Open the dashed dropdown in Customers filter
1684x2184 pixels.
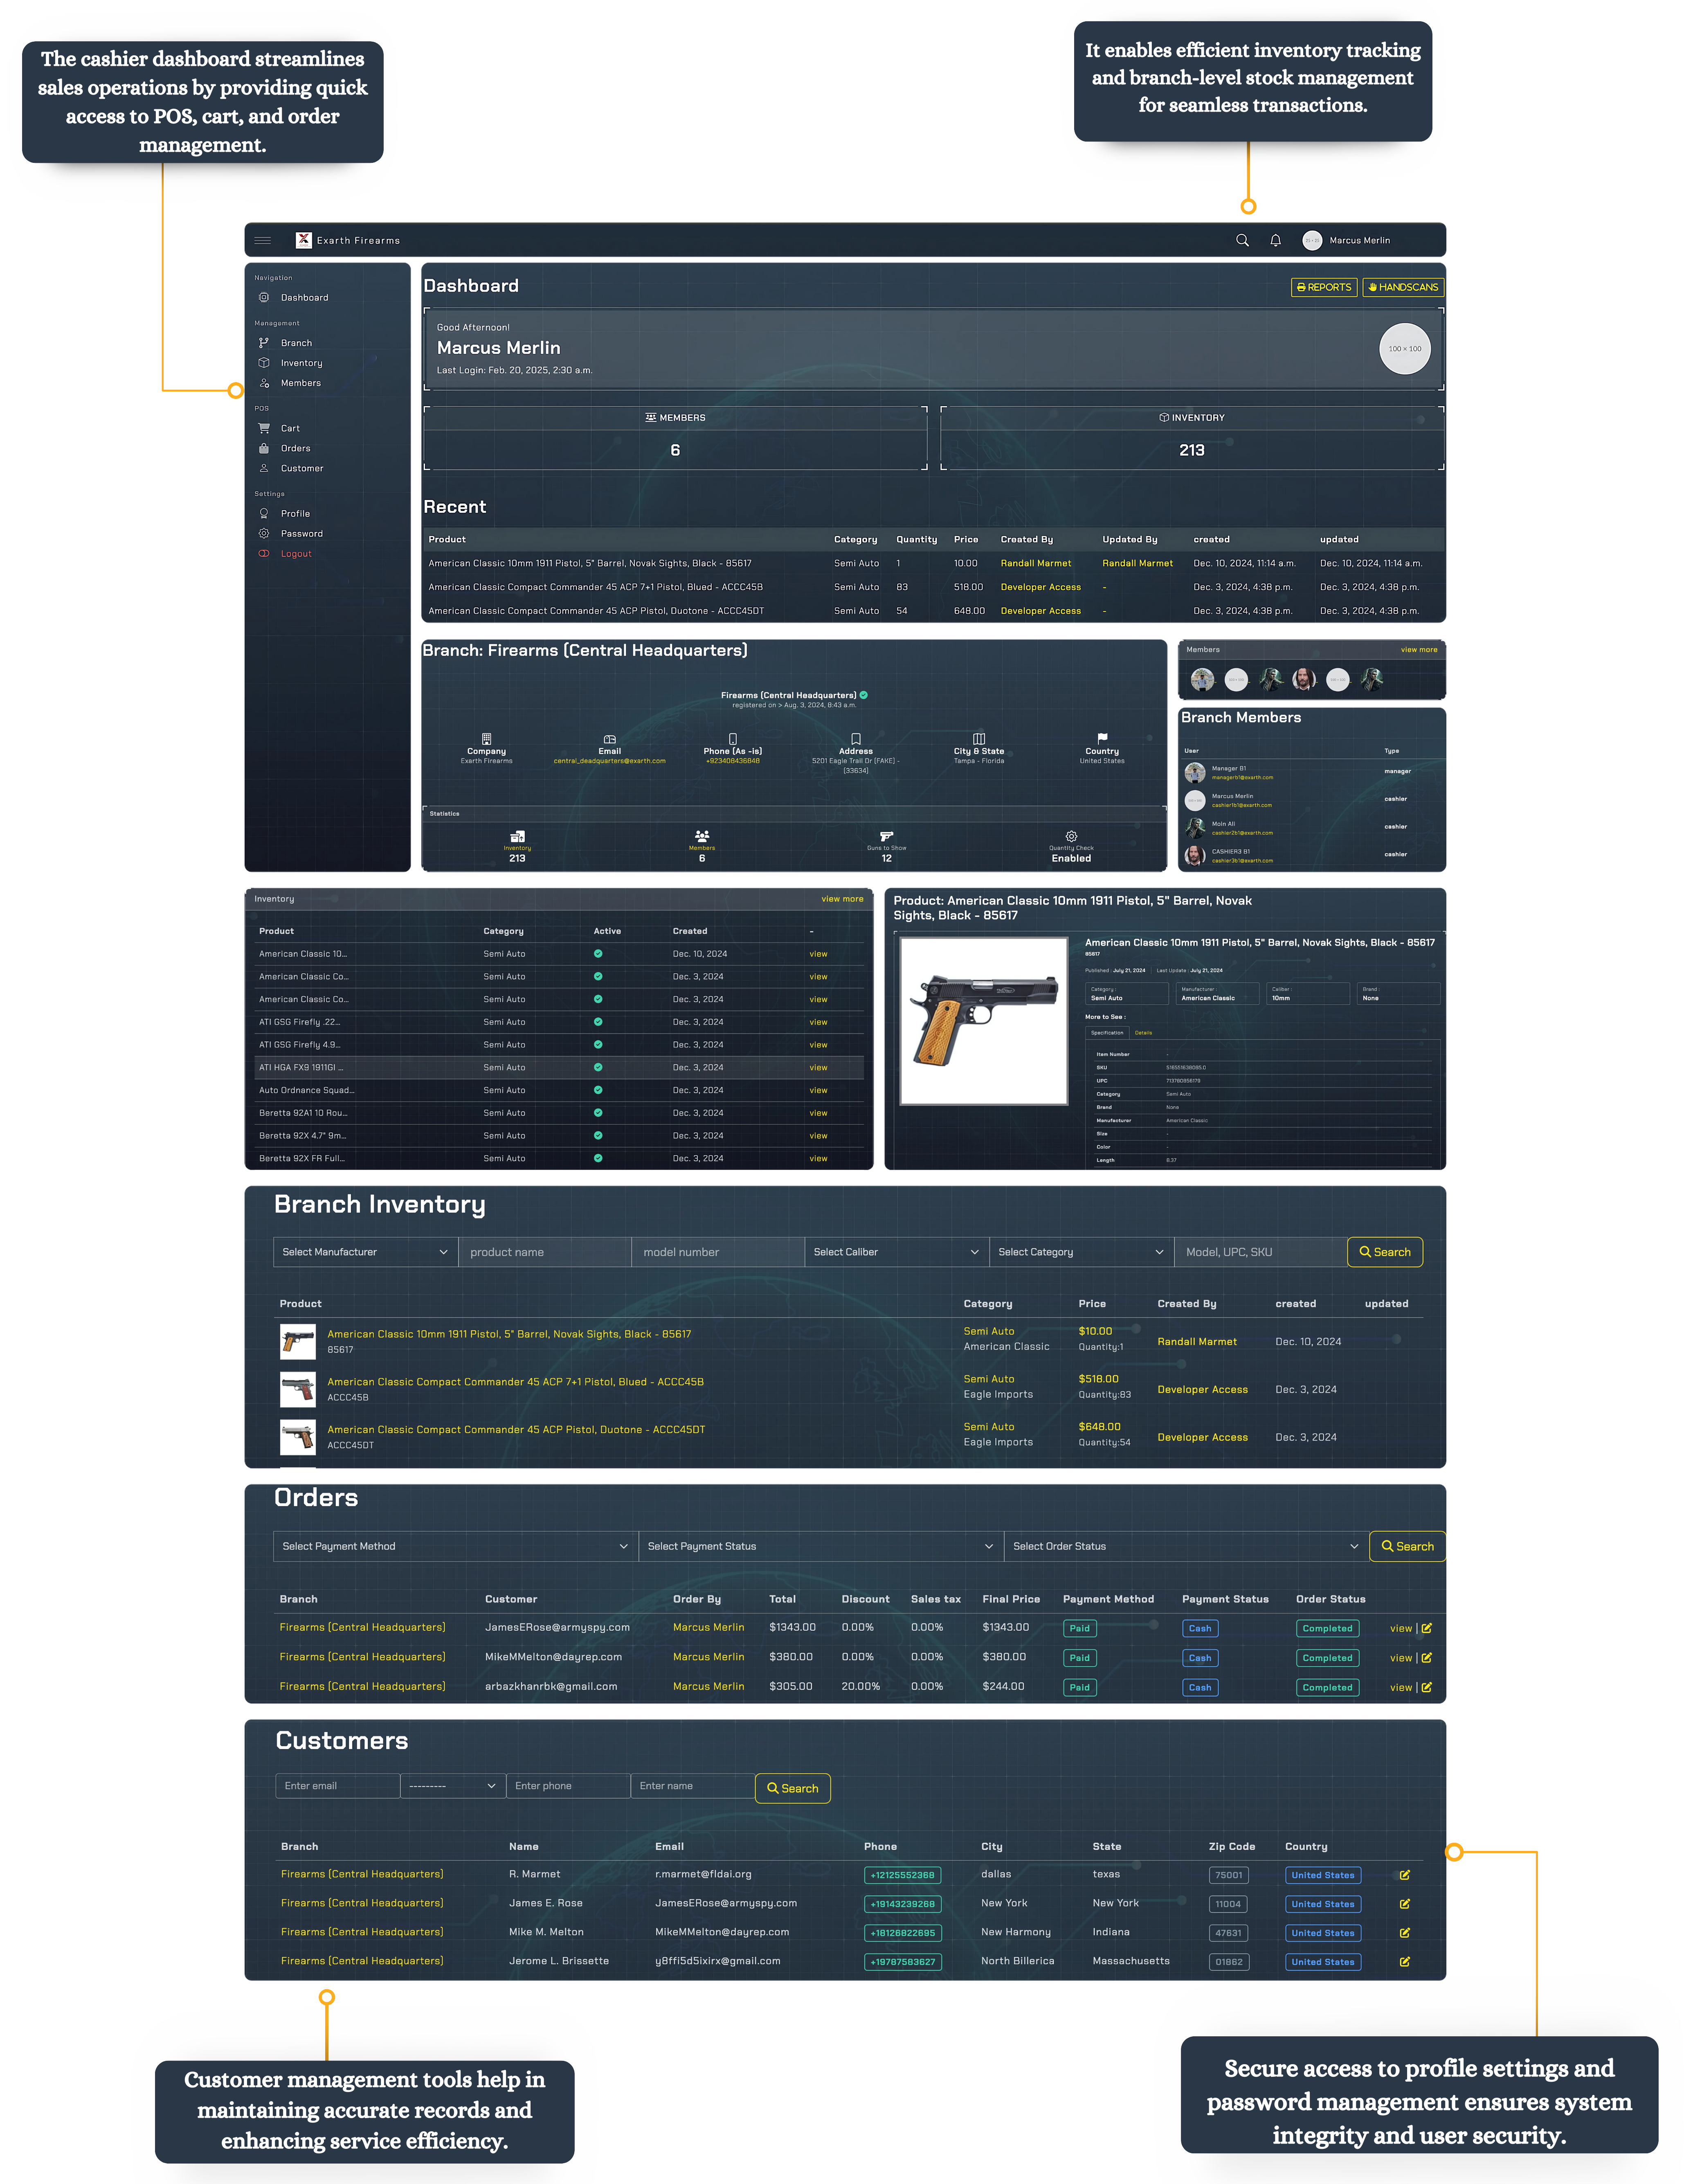453,1786
